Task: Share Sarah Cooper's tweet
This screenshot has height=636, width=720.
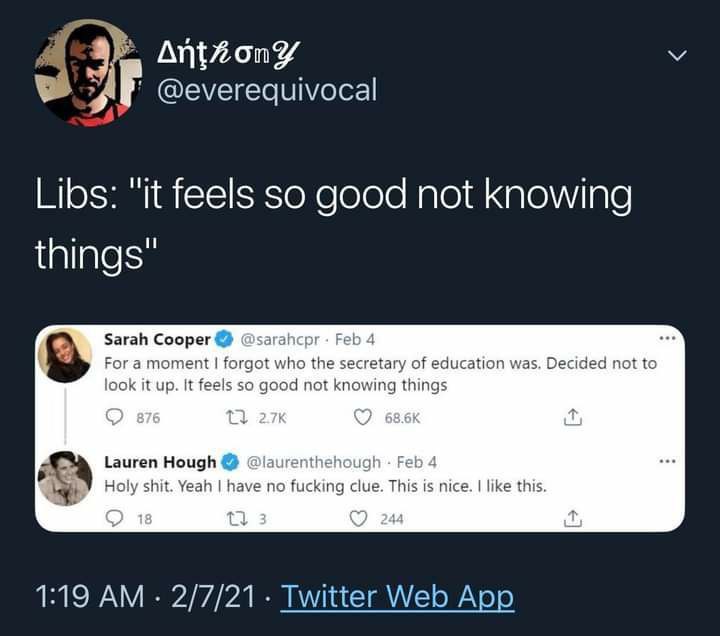Action: 573,418
